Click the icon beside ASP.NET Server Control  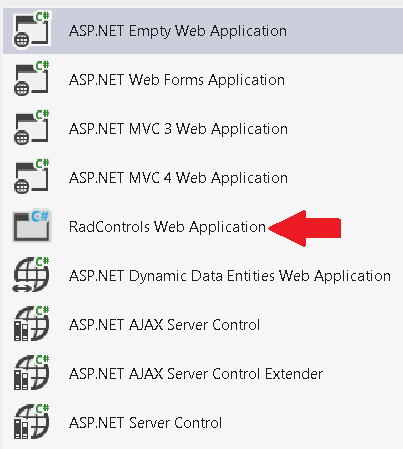click(32, 421)
